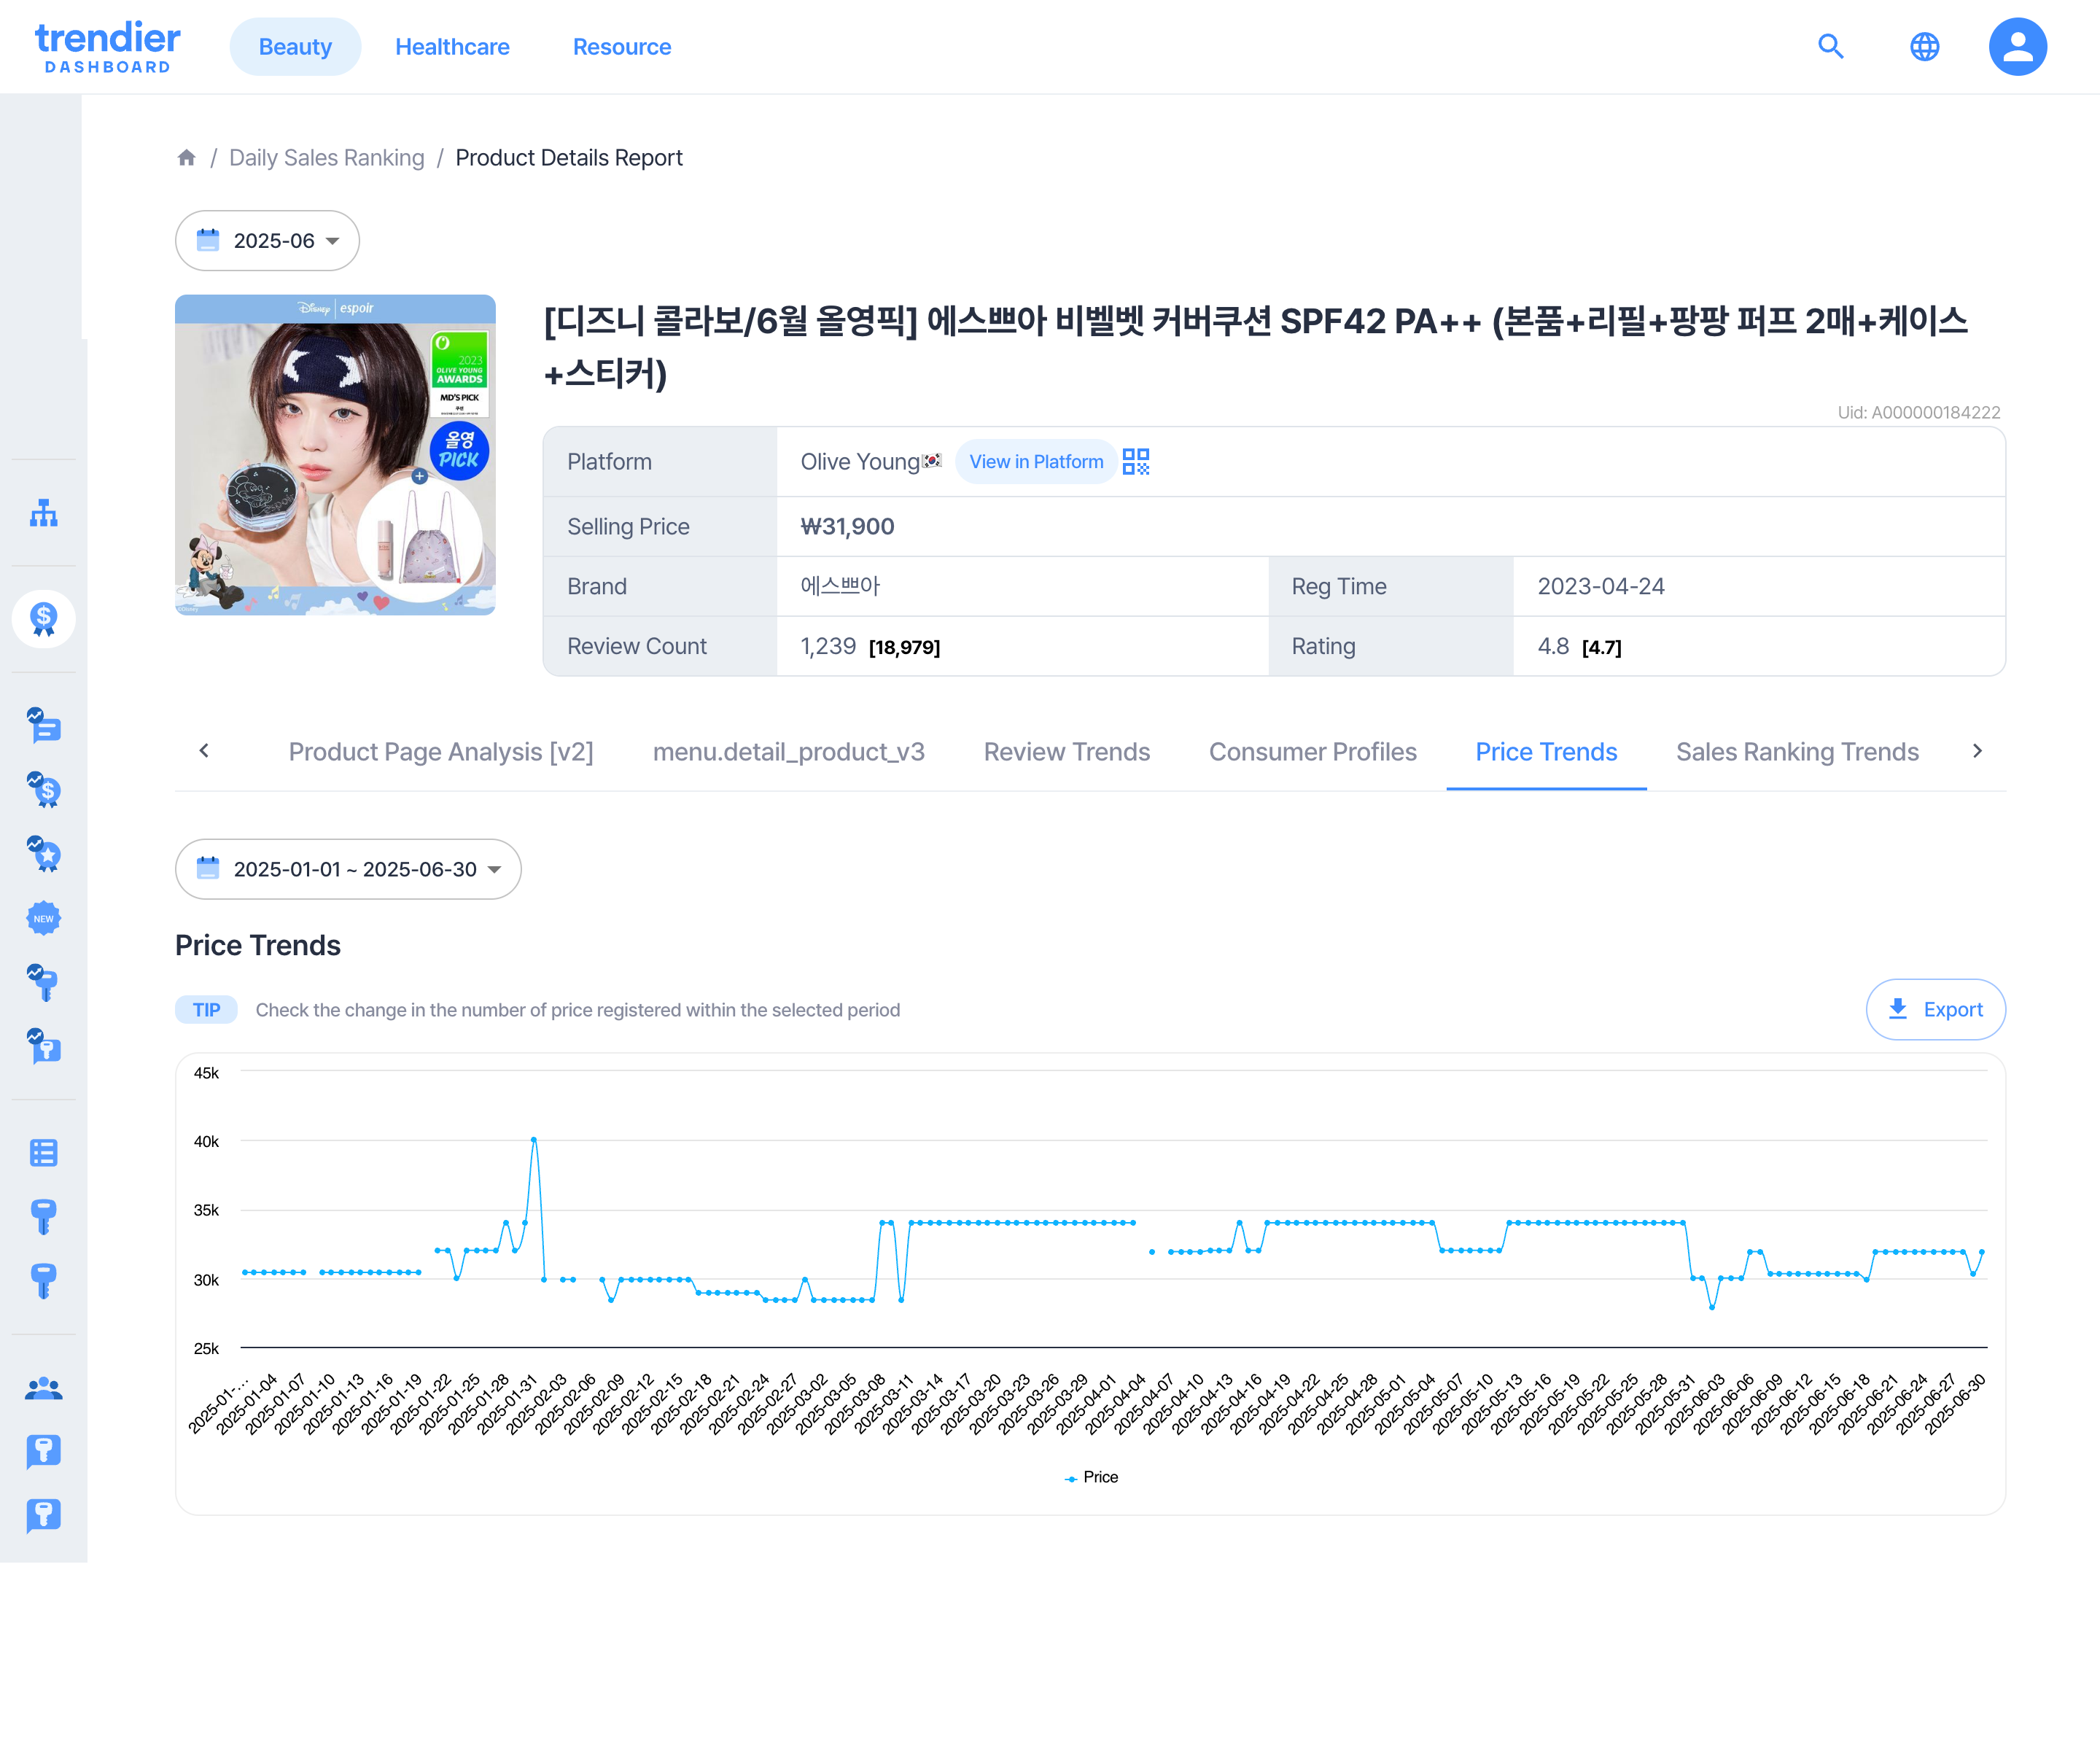Go to home via breadcrumb icon
The height and width of the screenshot is (1750, 2100).
click(186, 157)
